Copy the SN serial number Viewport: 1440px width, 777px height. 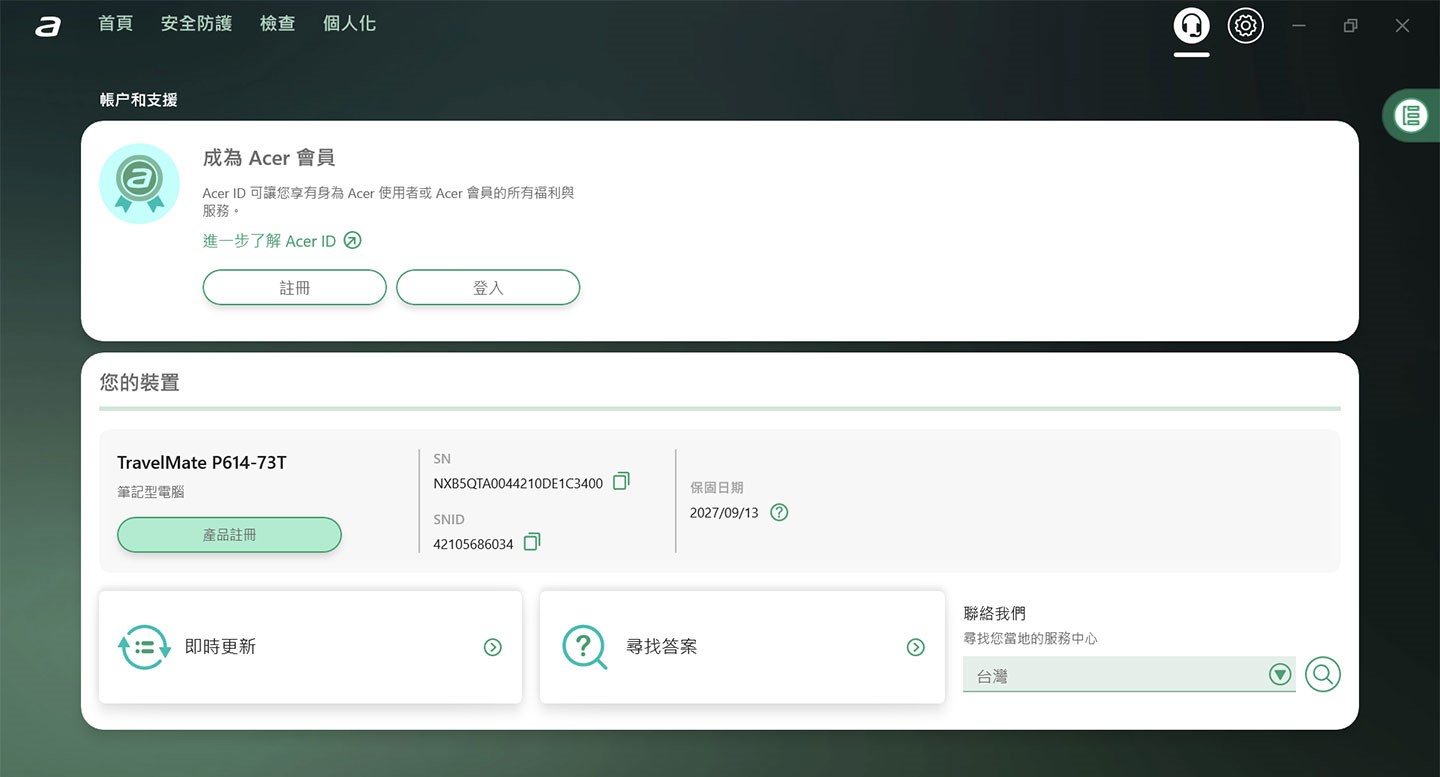[x=621, y=481]
